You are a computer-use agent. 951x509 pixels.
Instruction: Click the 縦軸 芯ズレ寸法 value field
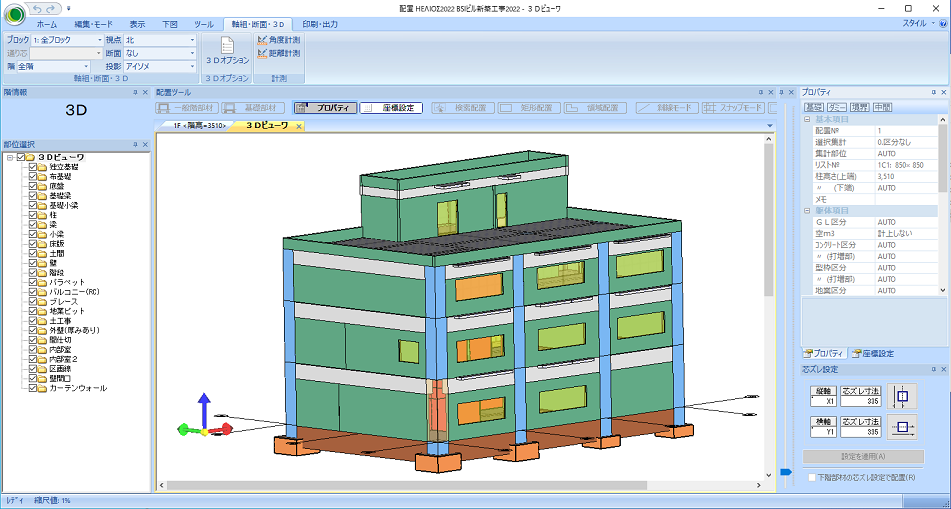pyautogui.click(x=861, y=401)
